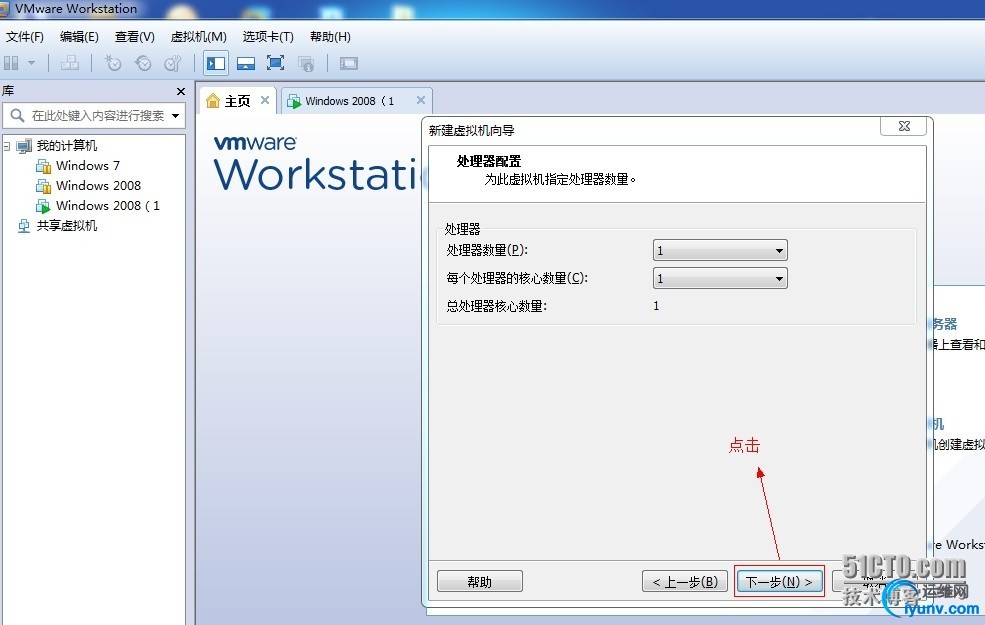Click the 总处理器核心数量 value 1

[656, 306]
